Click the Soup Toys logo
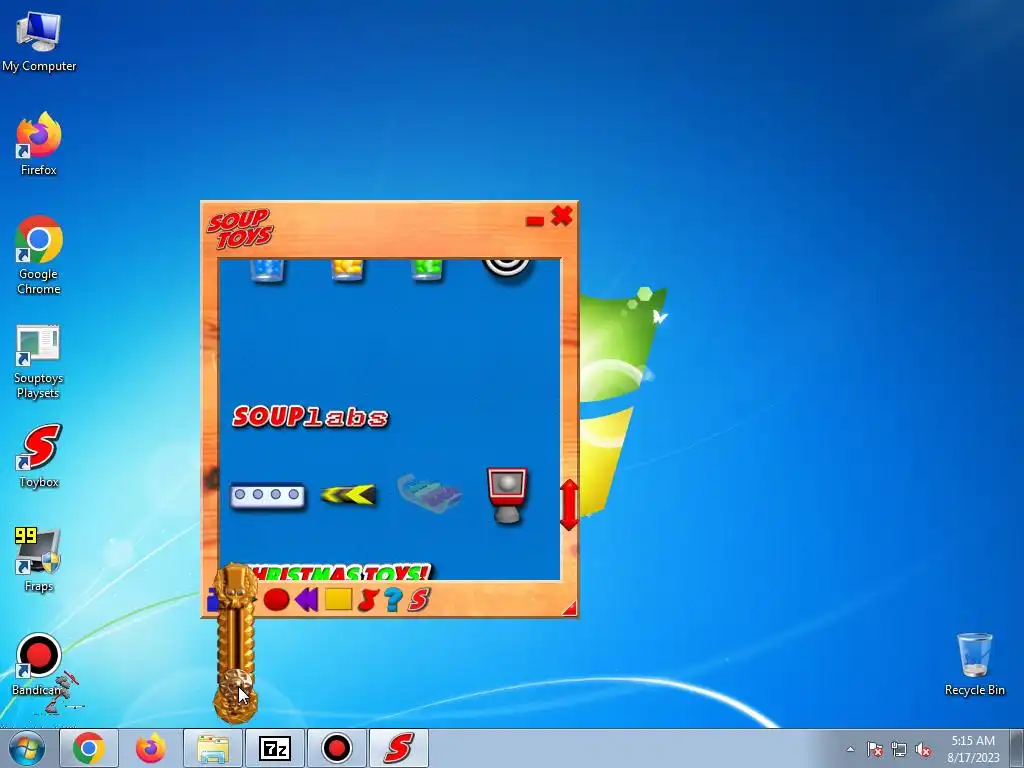Image resolution: width=1024 pixels, height=768 pixels. click(x=240, y=229)
